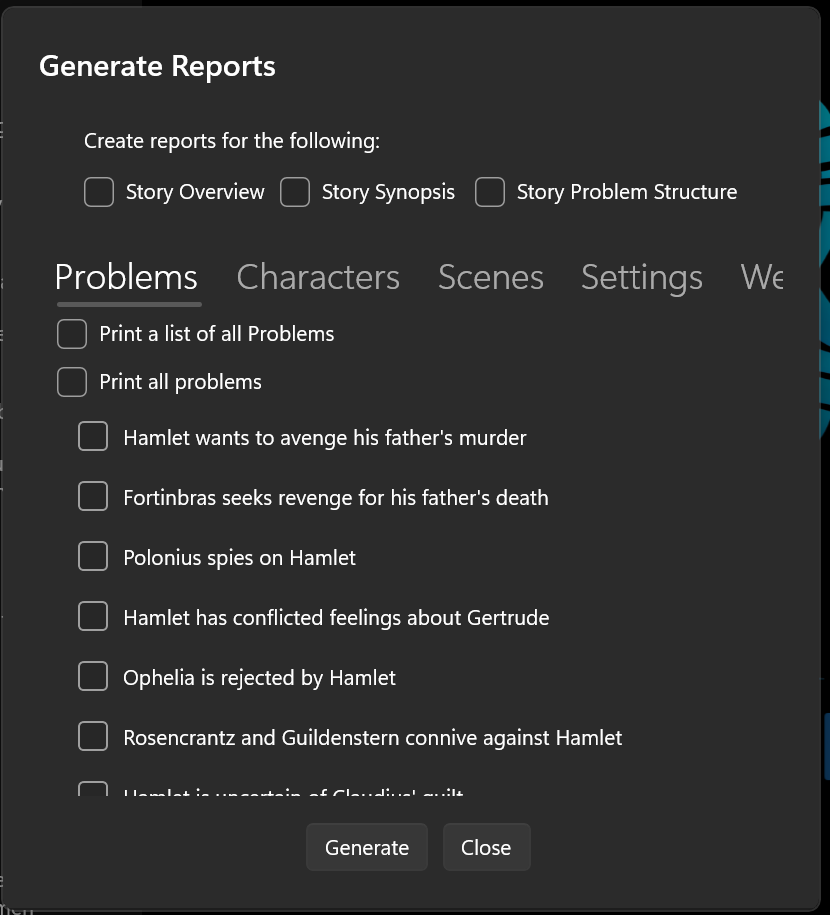Select Hamlet's conflicted feelings about Gertrude problem
This screenshot has height=915, width=830.
coord(93,617)
